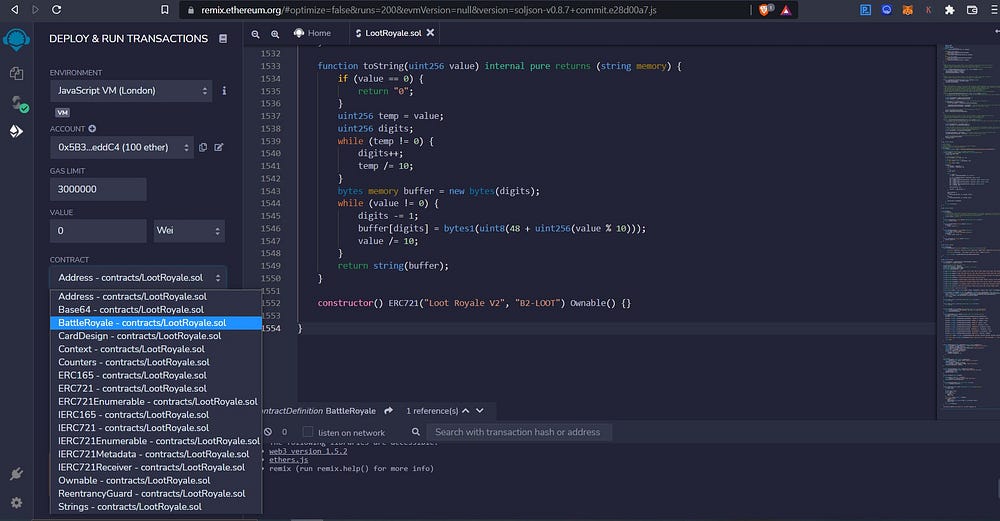Select Ownable contract option
Screen dimensions: 1000x521
(x=156, y=480)
